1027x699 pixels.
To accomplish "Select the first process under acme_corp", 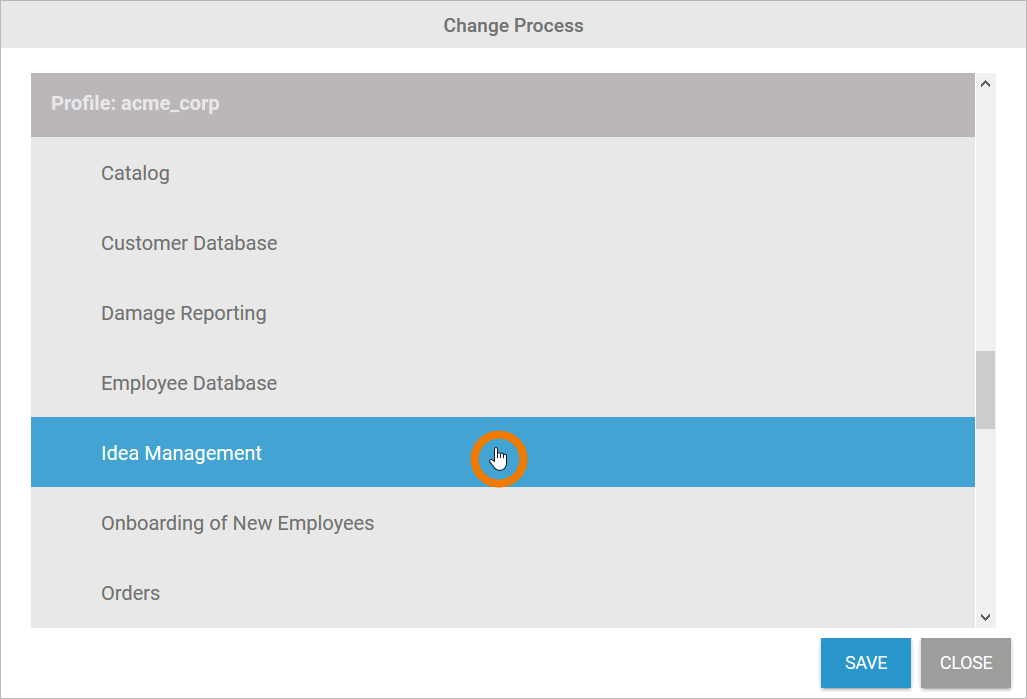I will [135, 173].
